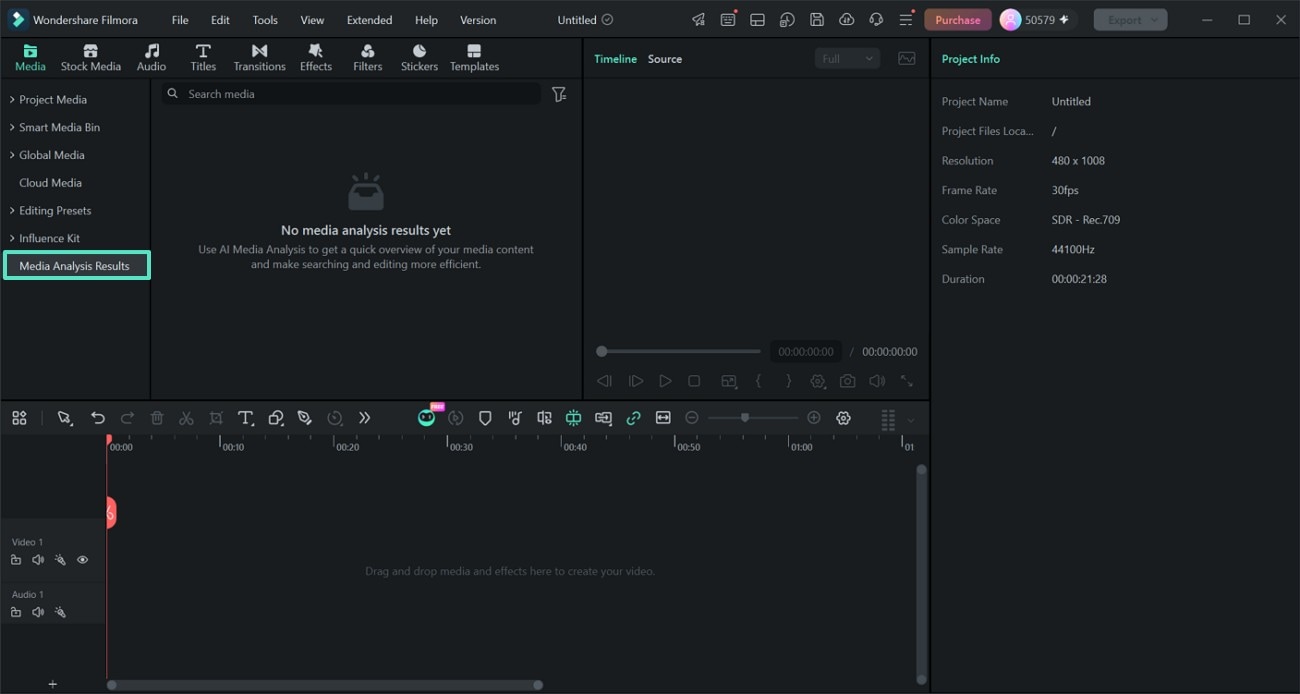
Task: Select Media Analysis Results item
Action: click(76, 266)
